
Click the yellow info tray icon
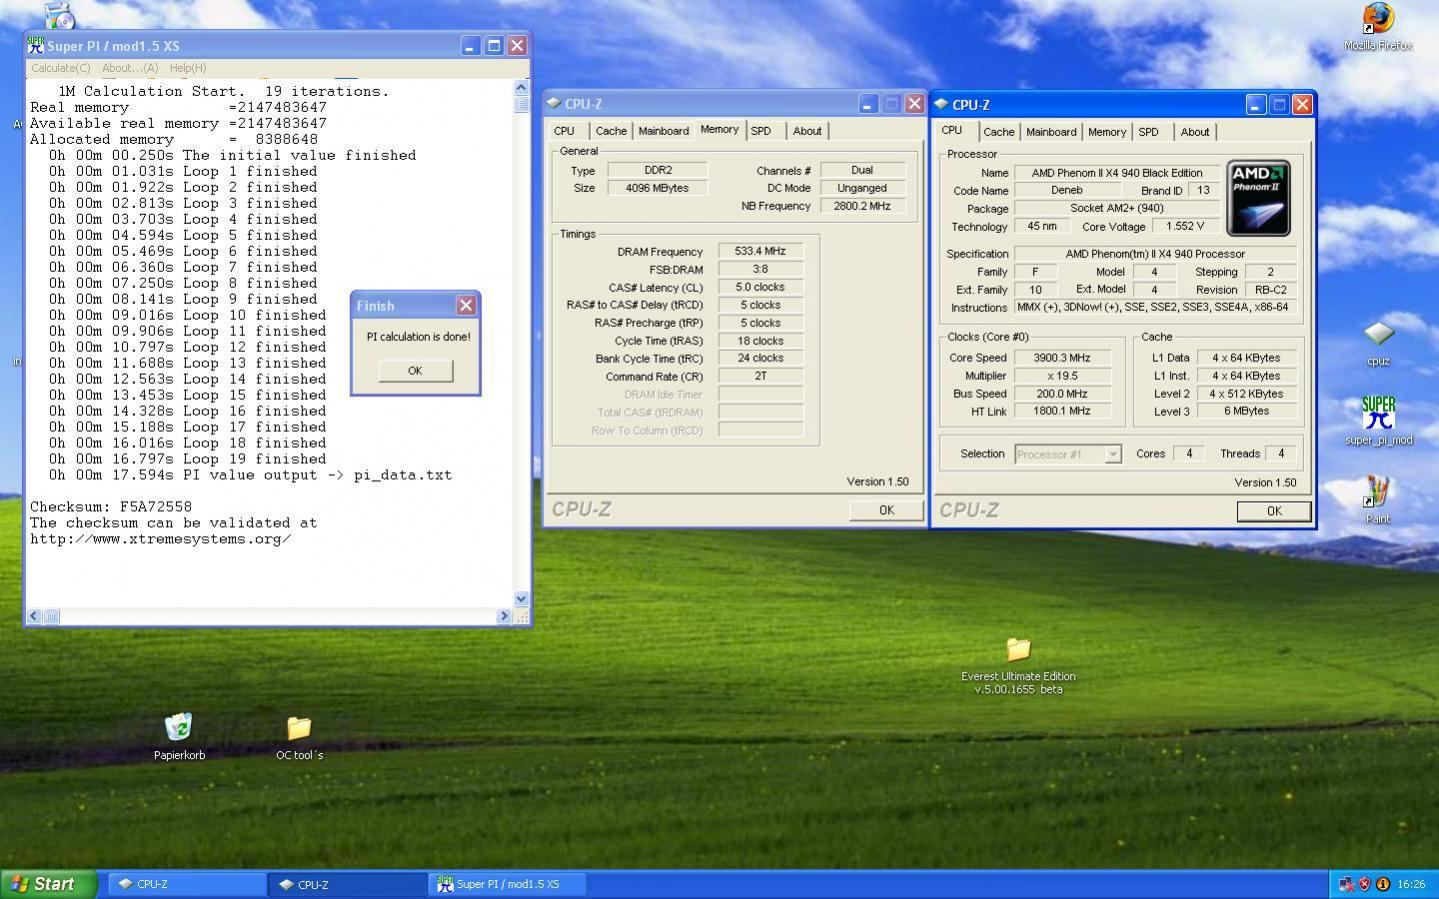[1383, 884]
